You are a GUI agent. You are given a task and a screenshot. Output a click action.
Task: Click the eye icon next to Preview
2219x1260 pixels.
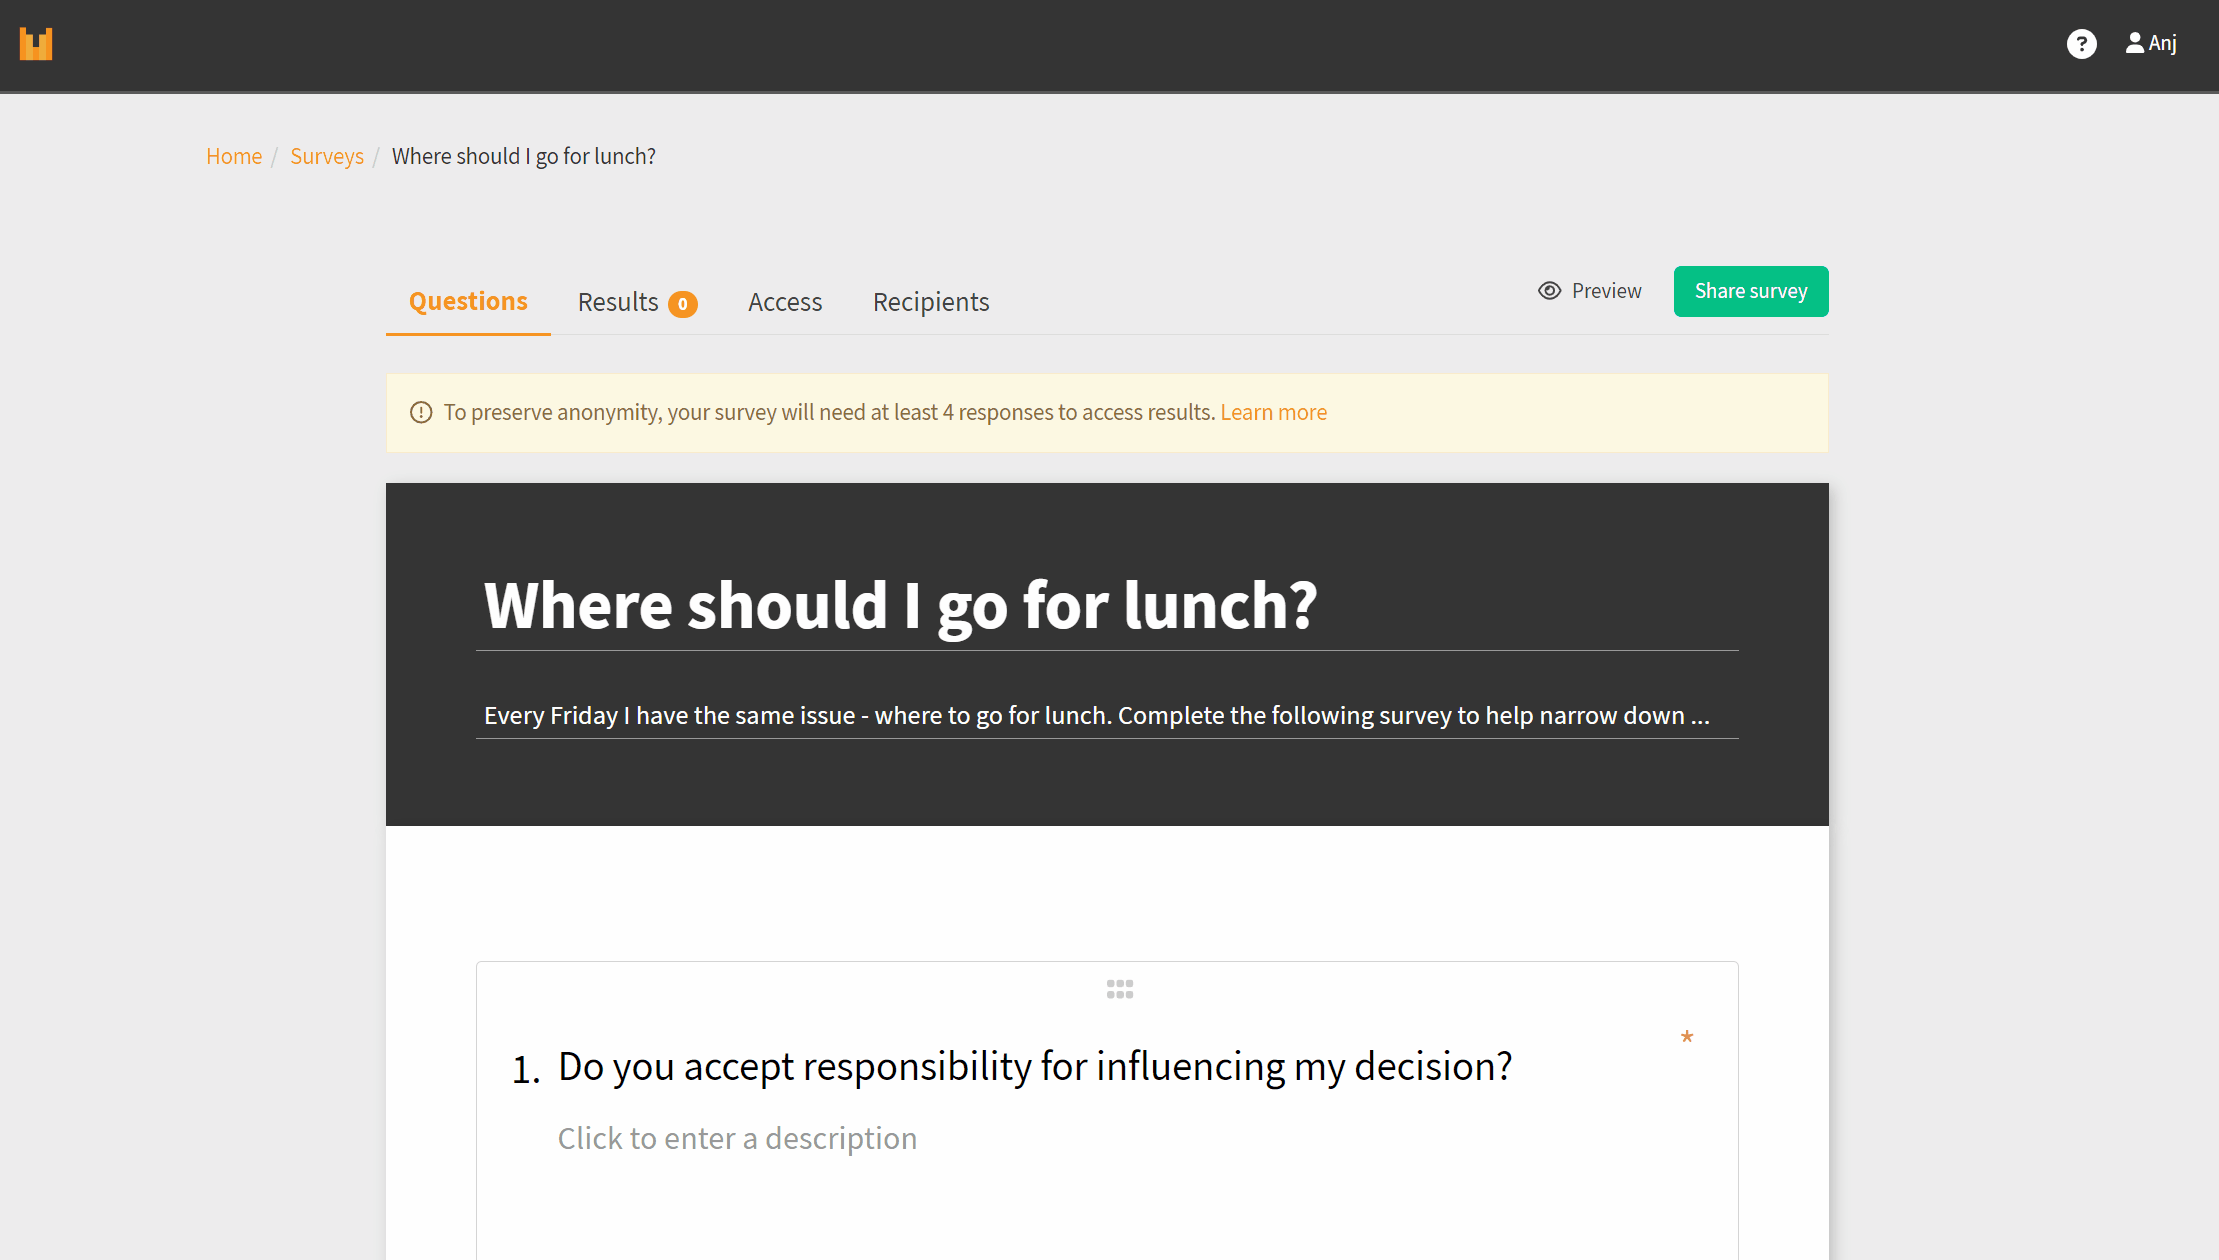tap(1549, 291)
